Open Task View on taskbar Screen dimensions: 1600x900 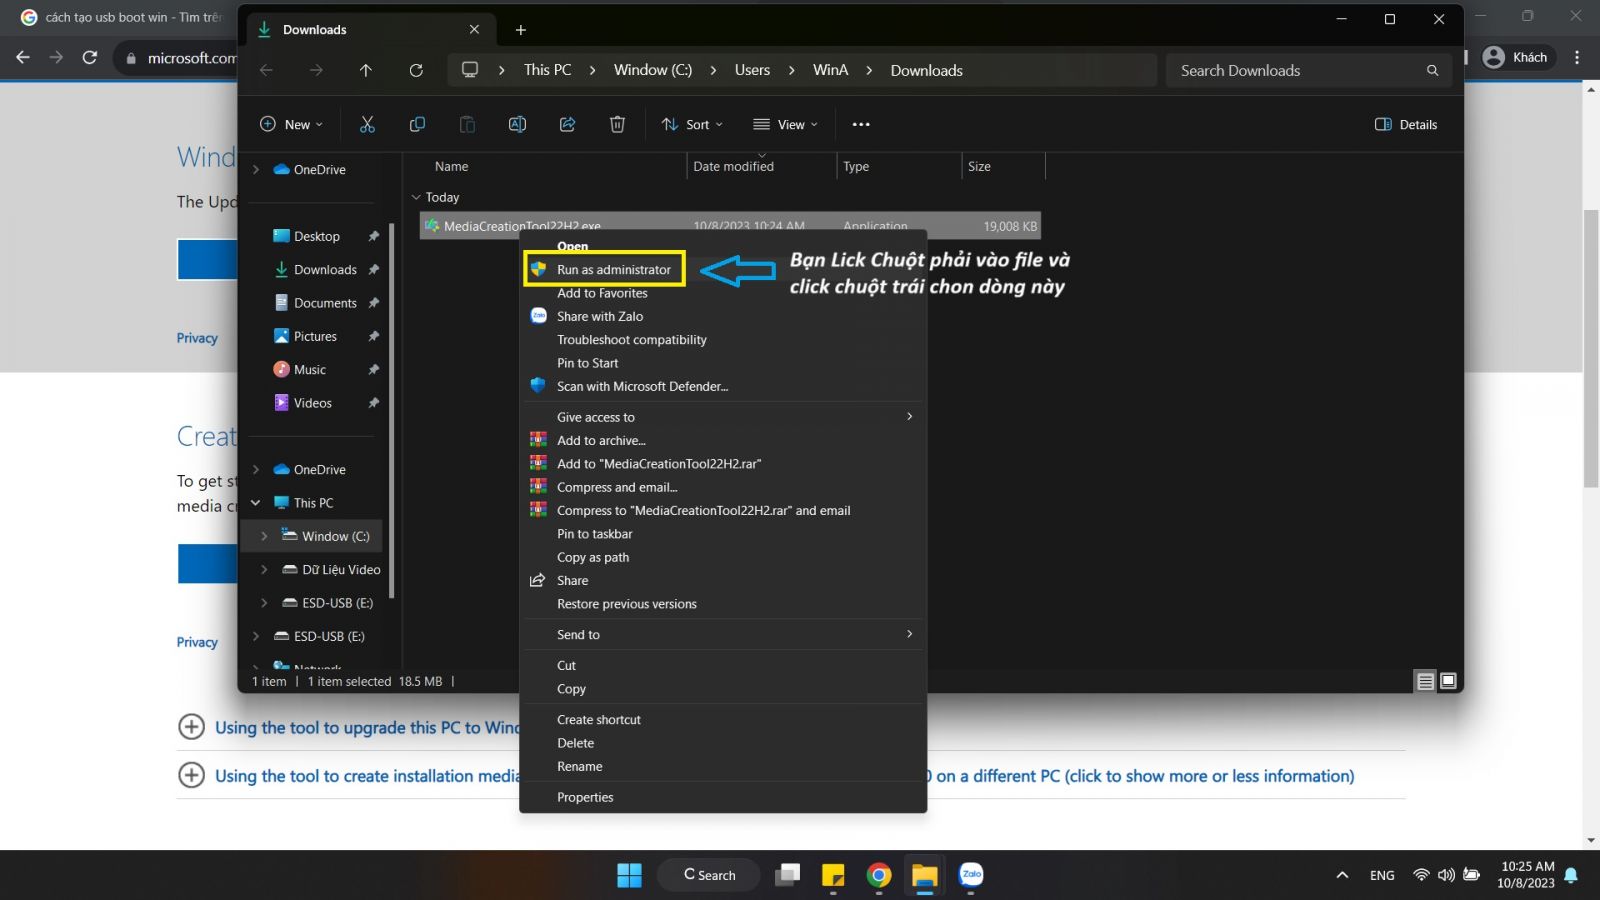click(788, 875)
